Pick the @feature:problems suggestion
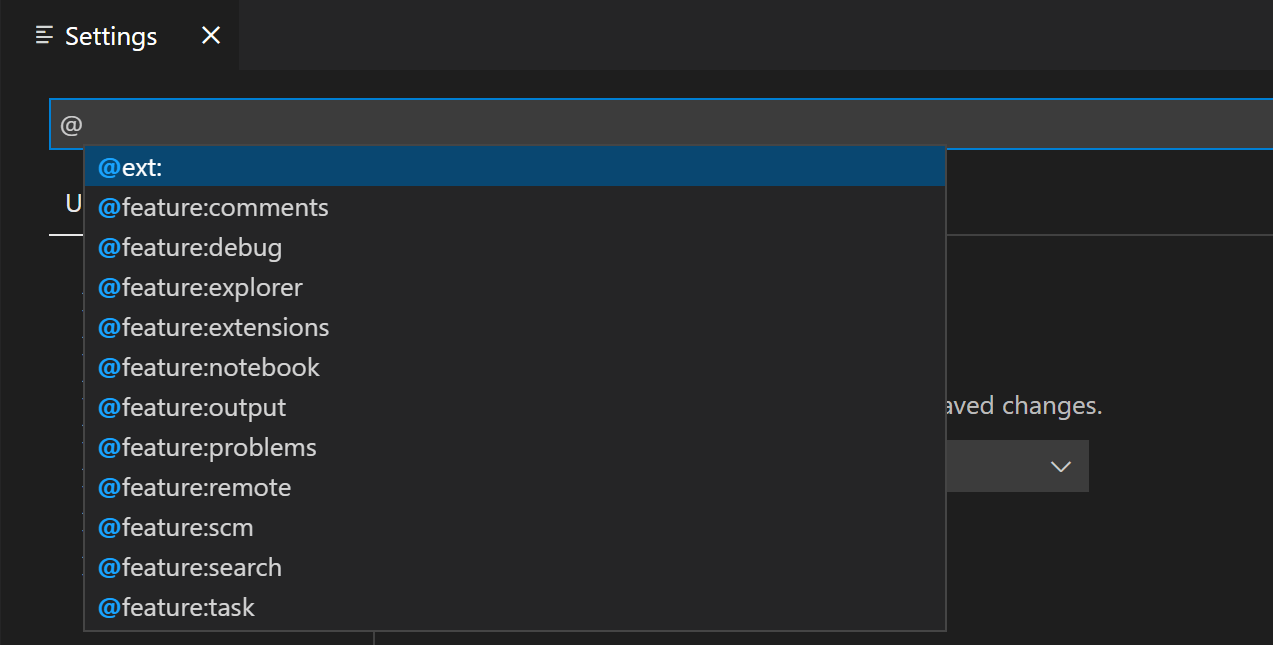This screenshot has height=645, width=1273. pyautogui.click(x=206, y=447)
